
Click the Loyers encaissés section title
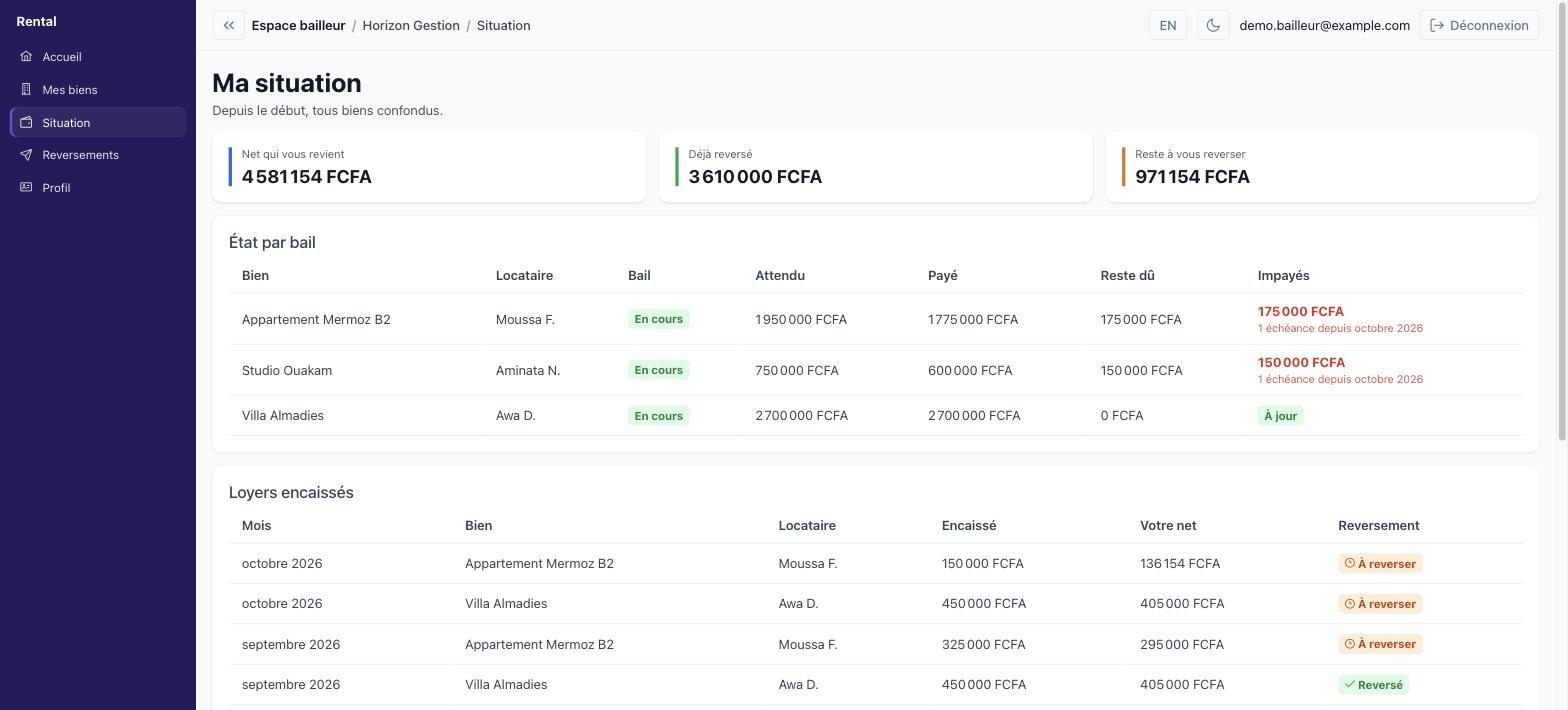(x=291, y=493)
